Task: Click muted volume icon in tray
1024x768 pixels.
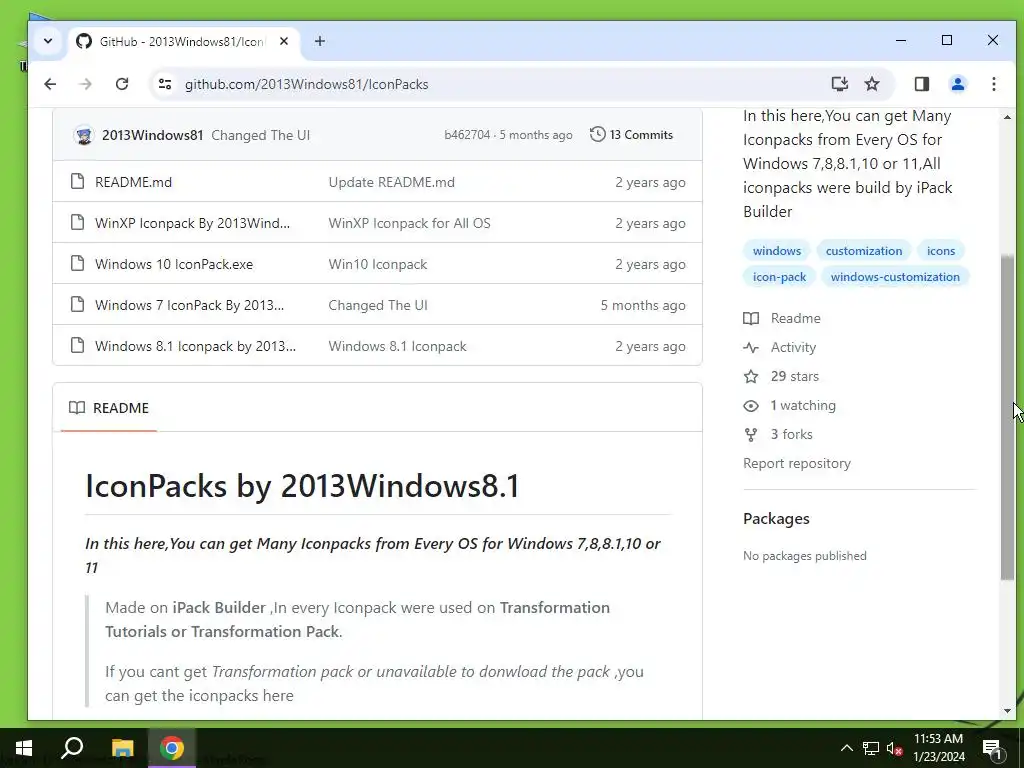Action: pos(895,748)
